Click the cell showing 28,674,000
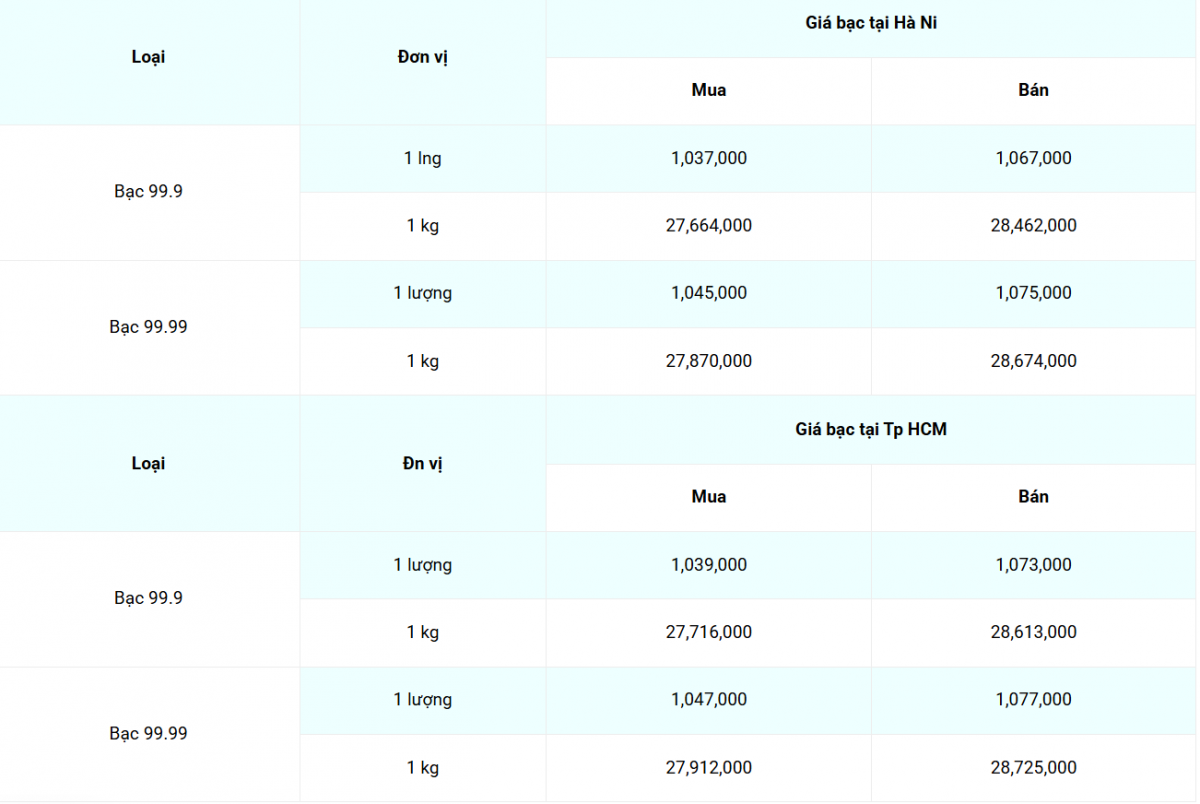This screenshot has width=1200, height=804. tap(1033, 361)
